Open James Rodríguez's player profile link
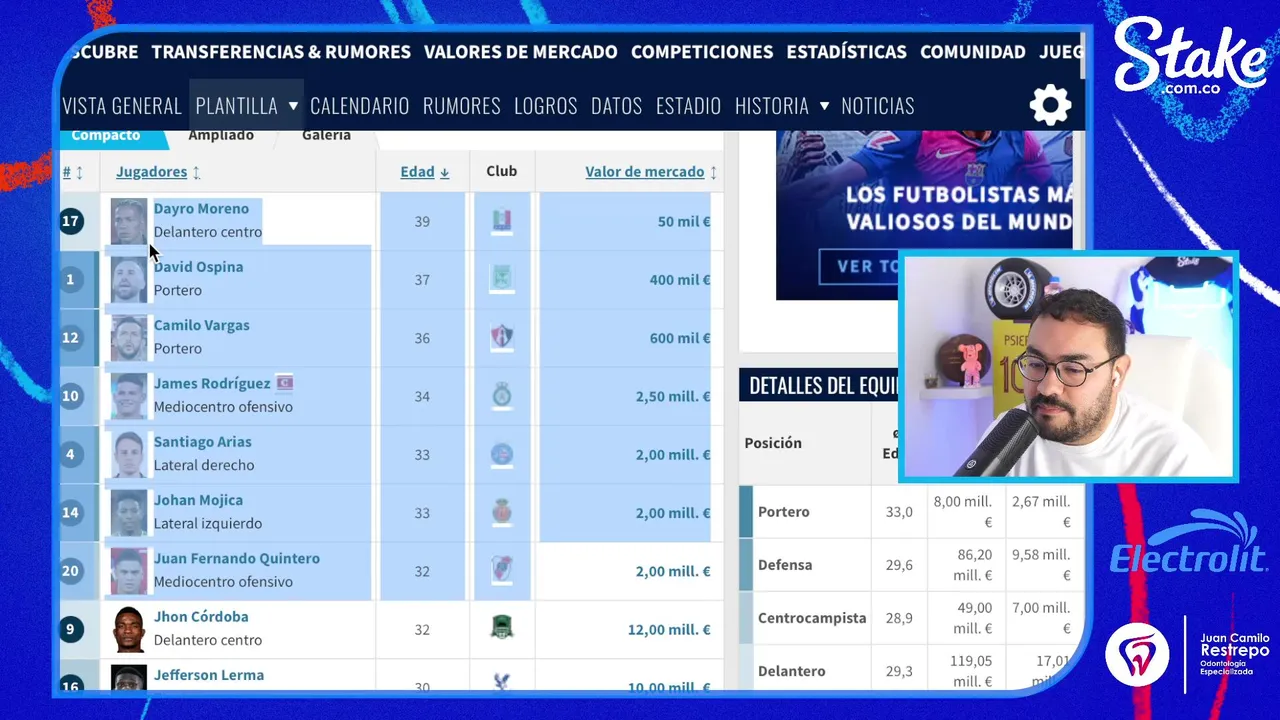The width and height of the screenshot is (1280, 720). click(x=212, y=383)
